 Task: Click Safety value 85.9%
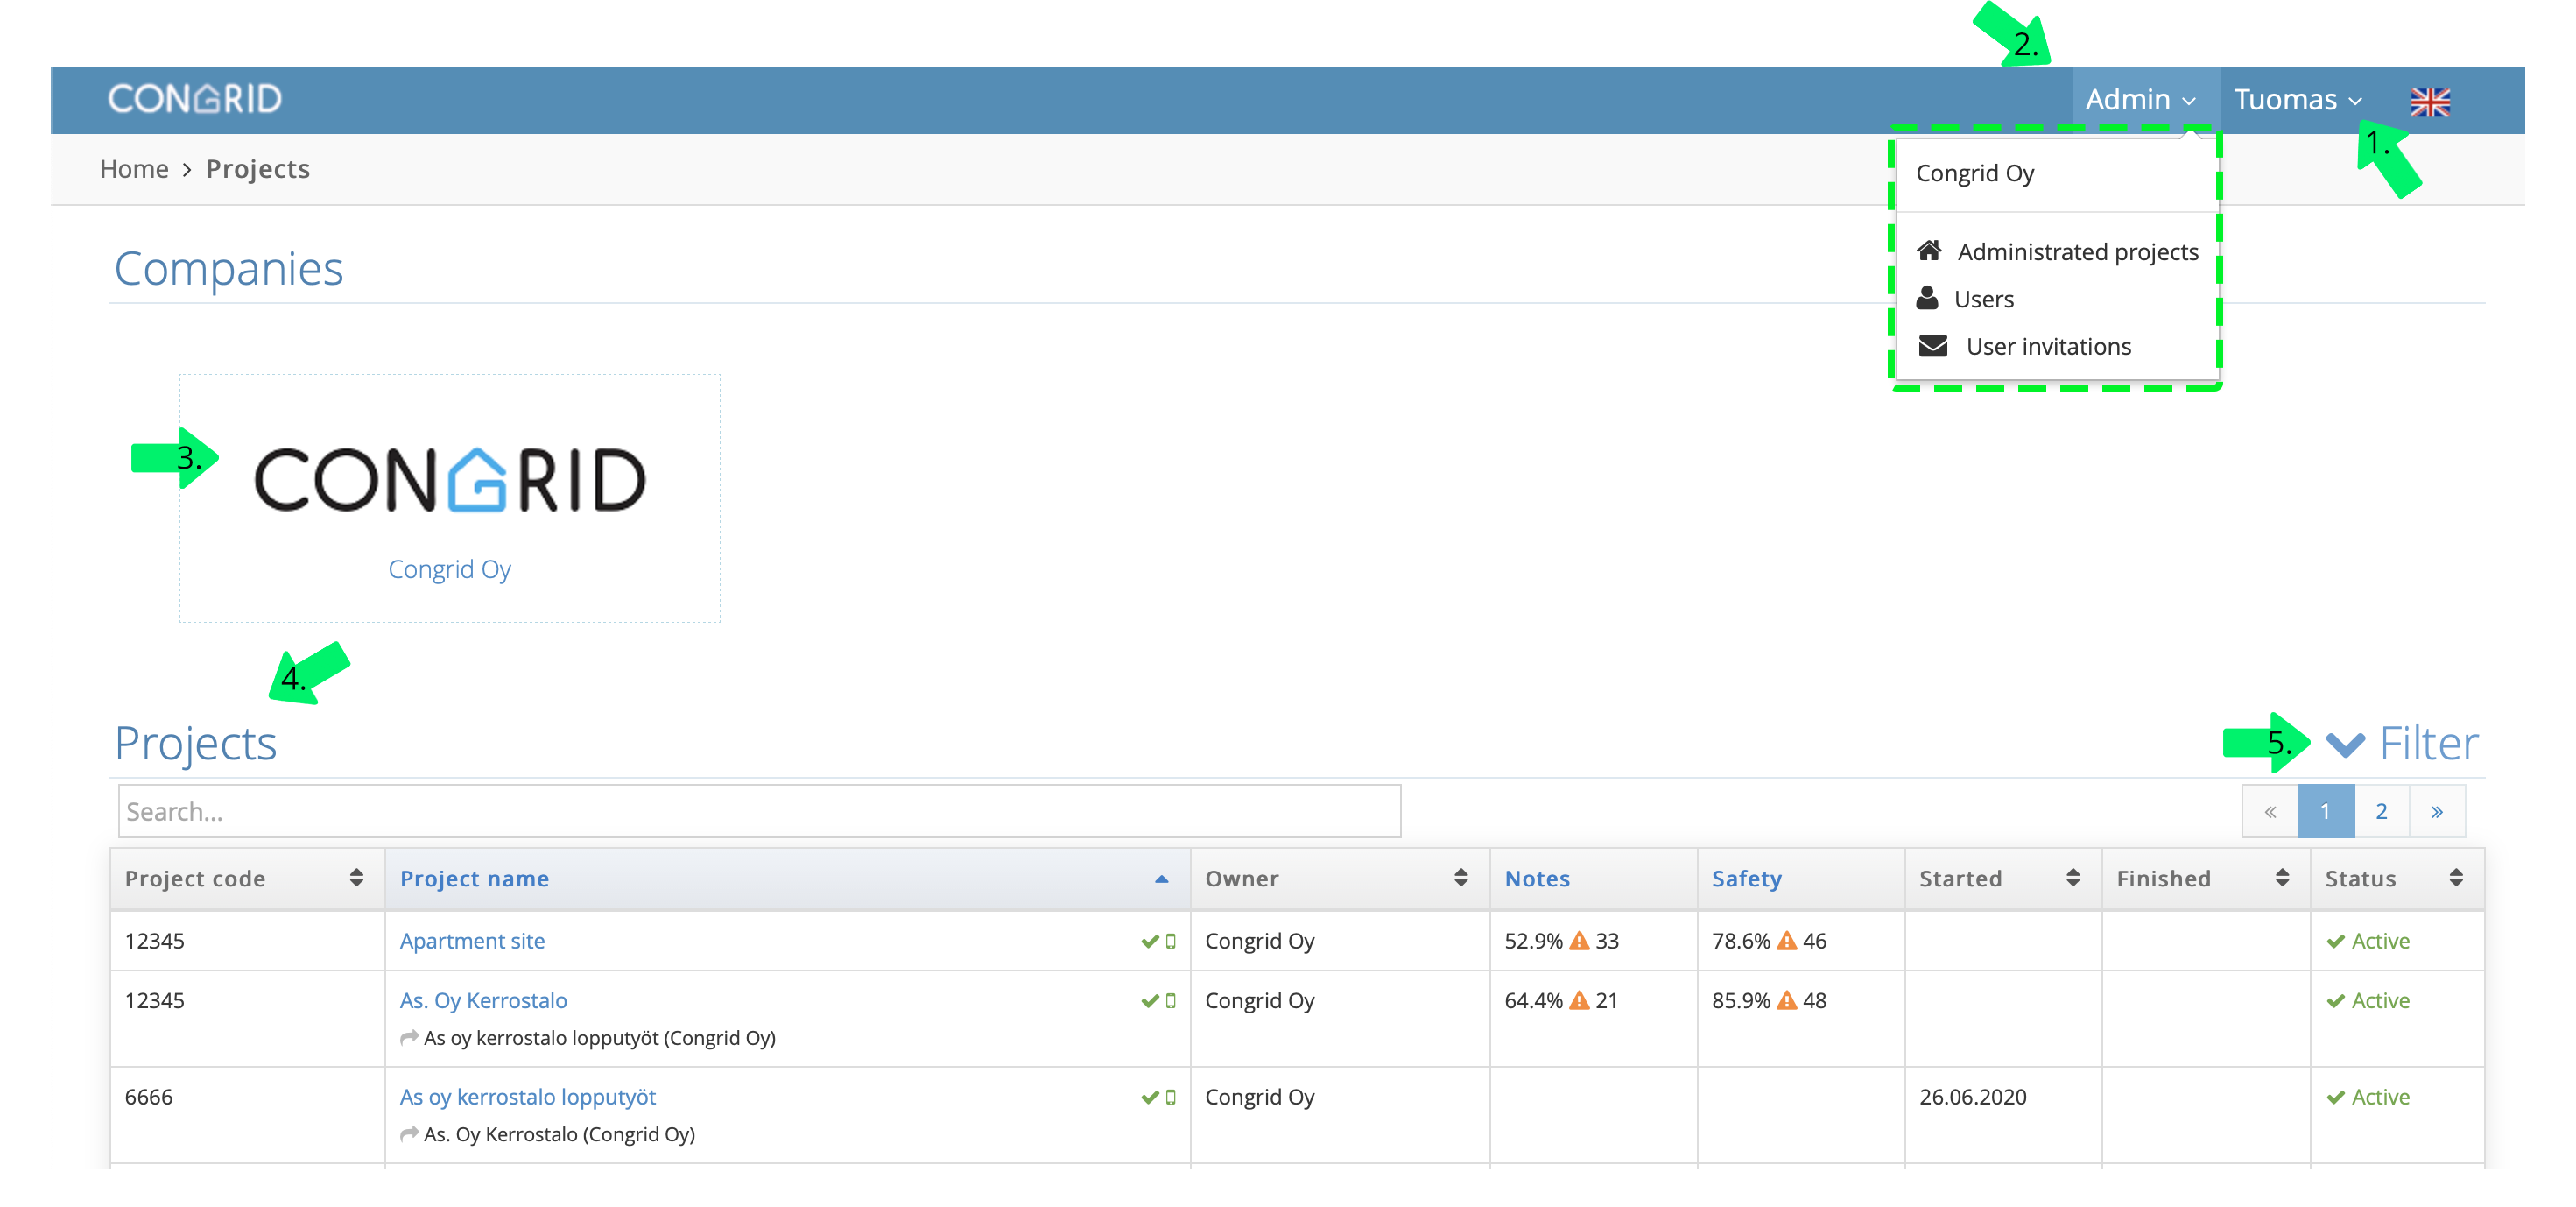1741,1000
